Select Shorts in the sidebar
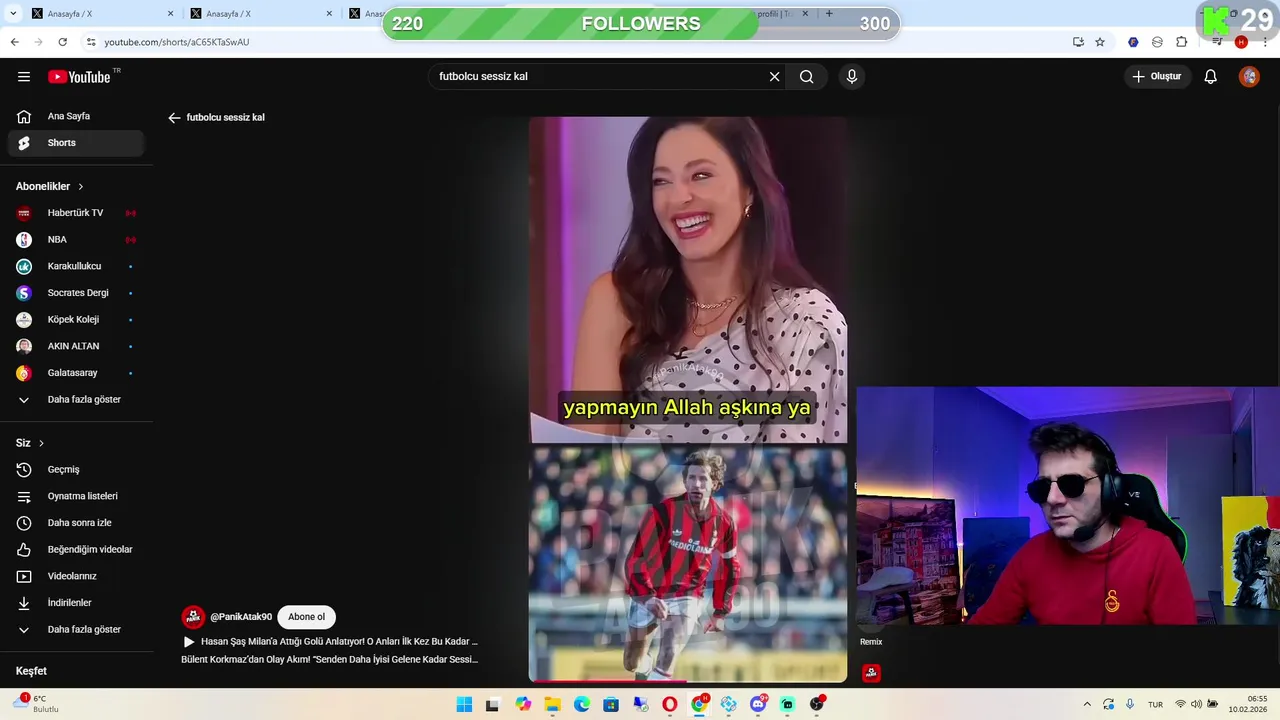Image resolution: width=1280 pixels, height=720 pixels. [x=76, y=143]
